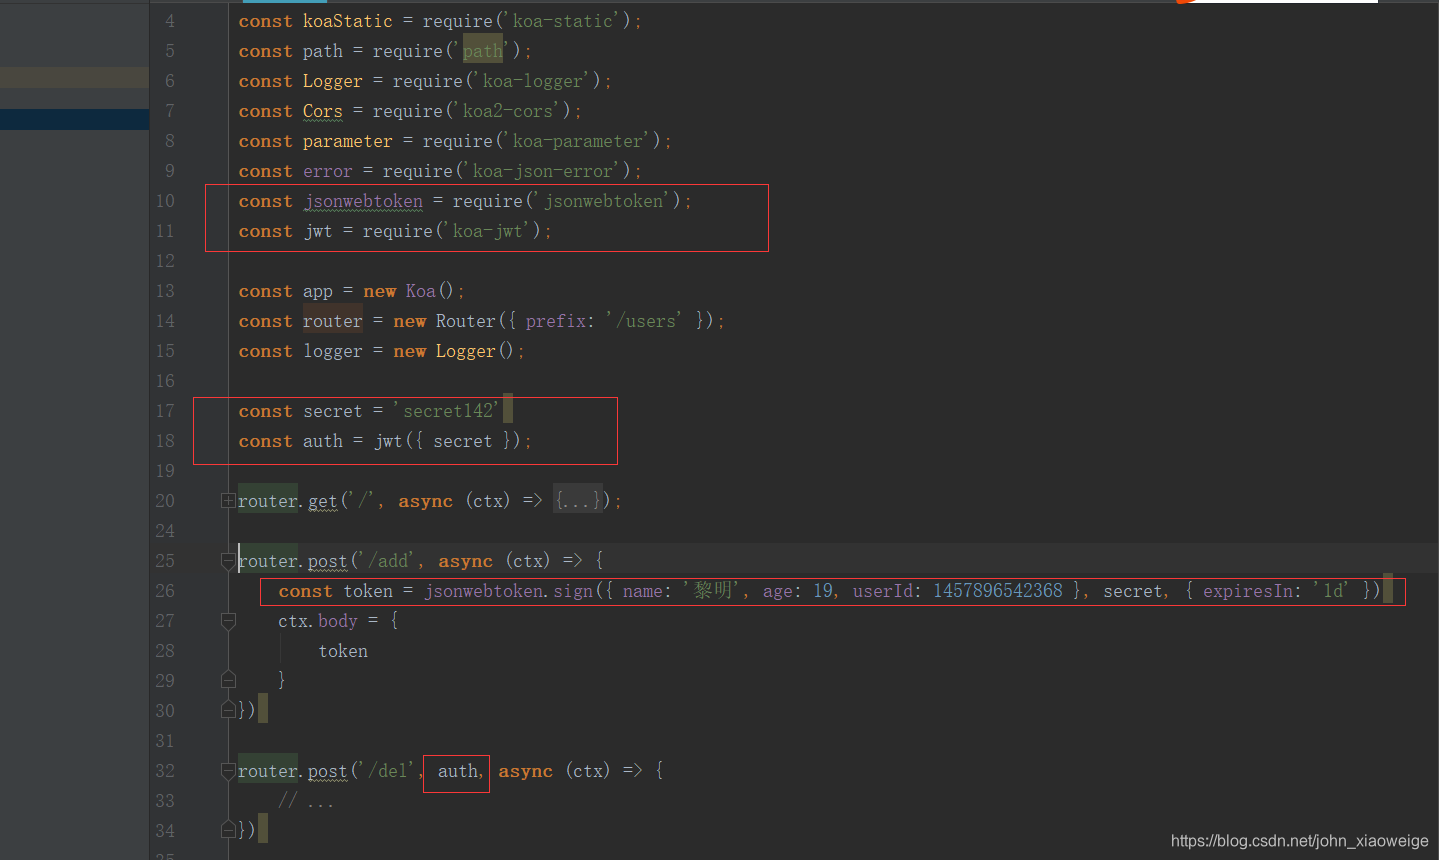Click the Router constructor on line 14
Screen dimensions: 1439x860
465,321
